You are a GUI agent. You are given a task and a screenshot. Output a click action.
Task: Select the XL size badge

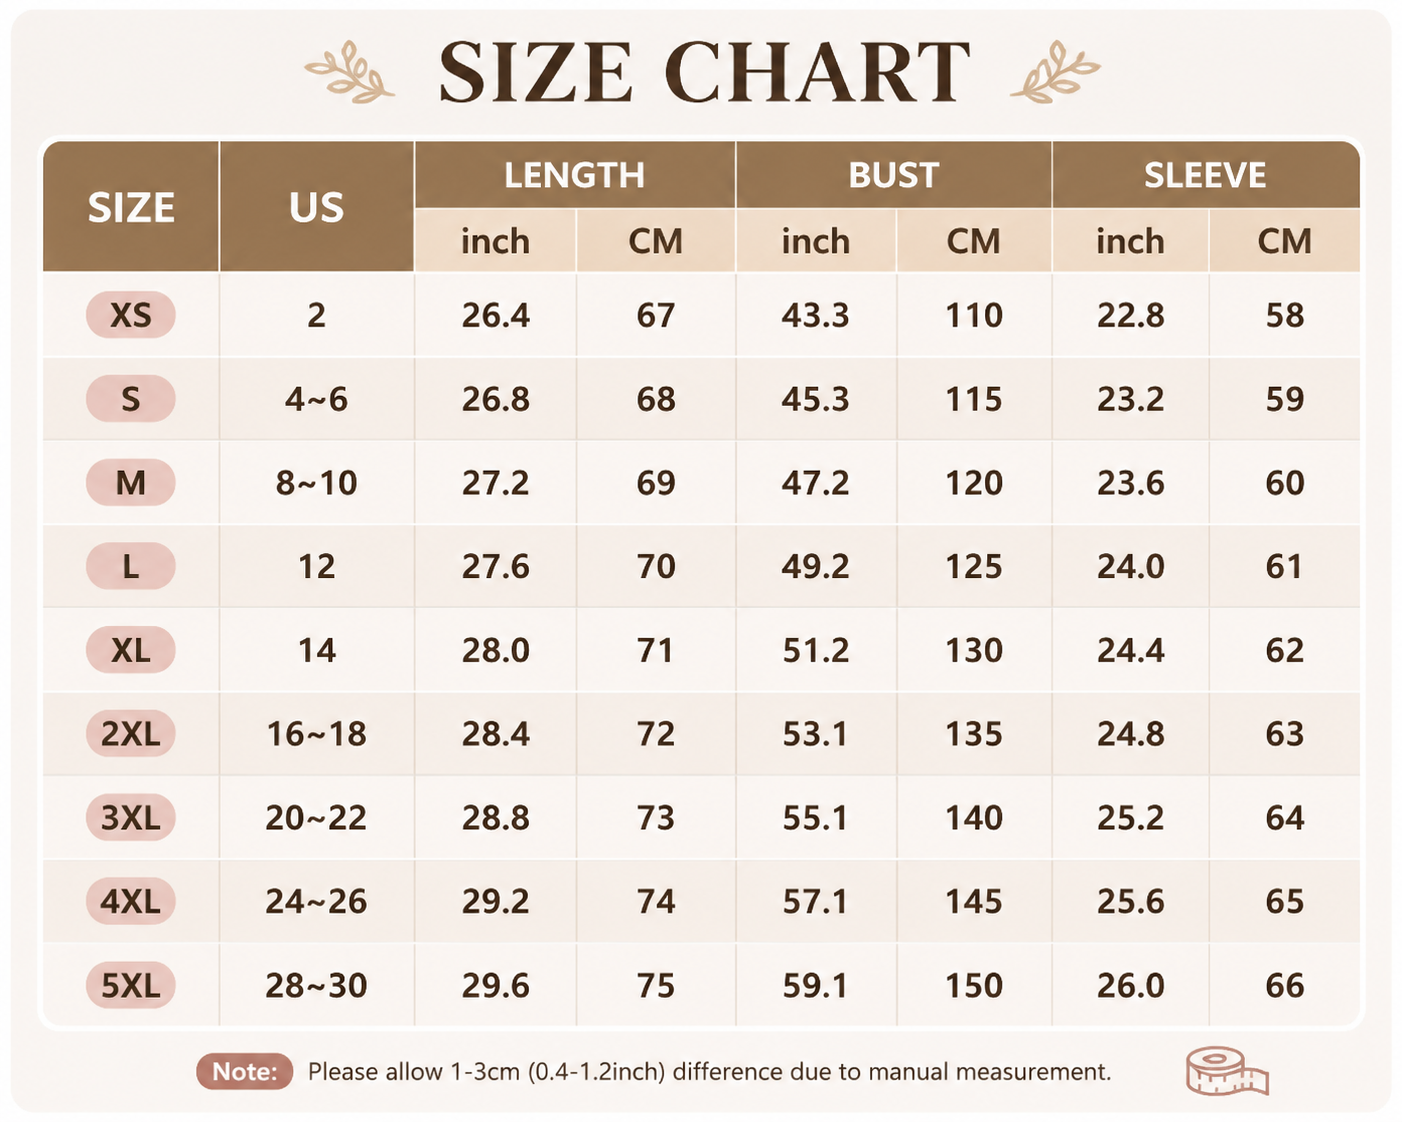tap(131, 650)
